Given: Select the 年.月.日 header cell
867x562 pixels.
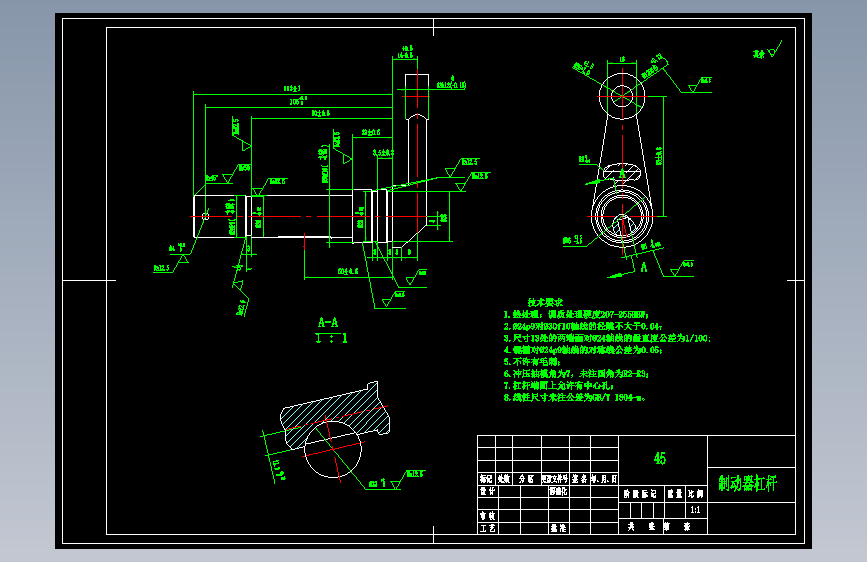Looking at the screenshot, I should 604,478.
